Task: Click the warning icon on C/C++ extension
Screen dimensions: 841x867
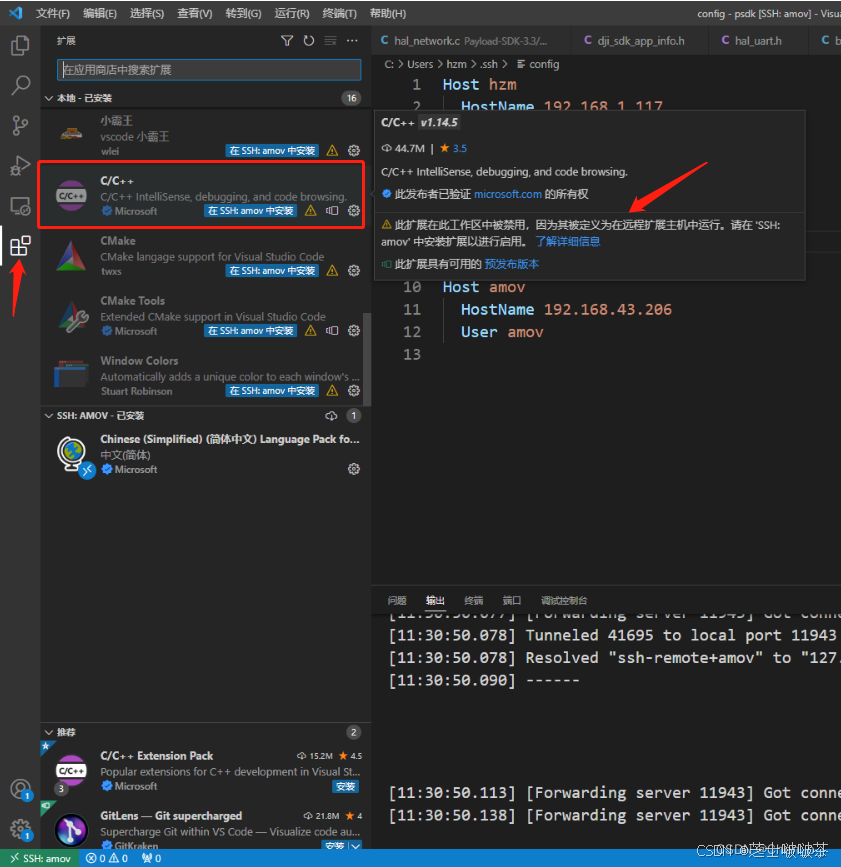Action: point(311,211)
